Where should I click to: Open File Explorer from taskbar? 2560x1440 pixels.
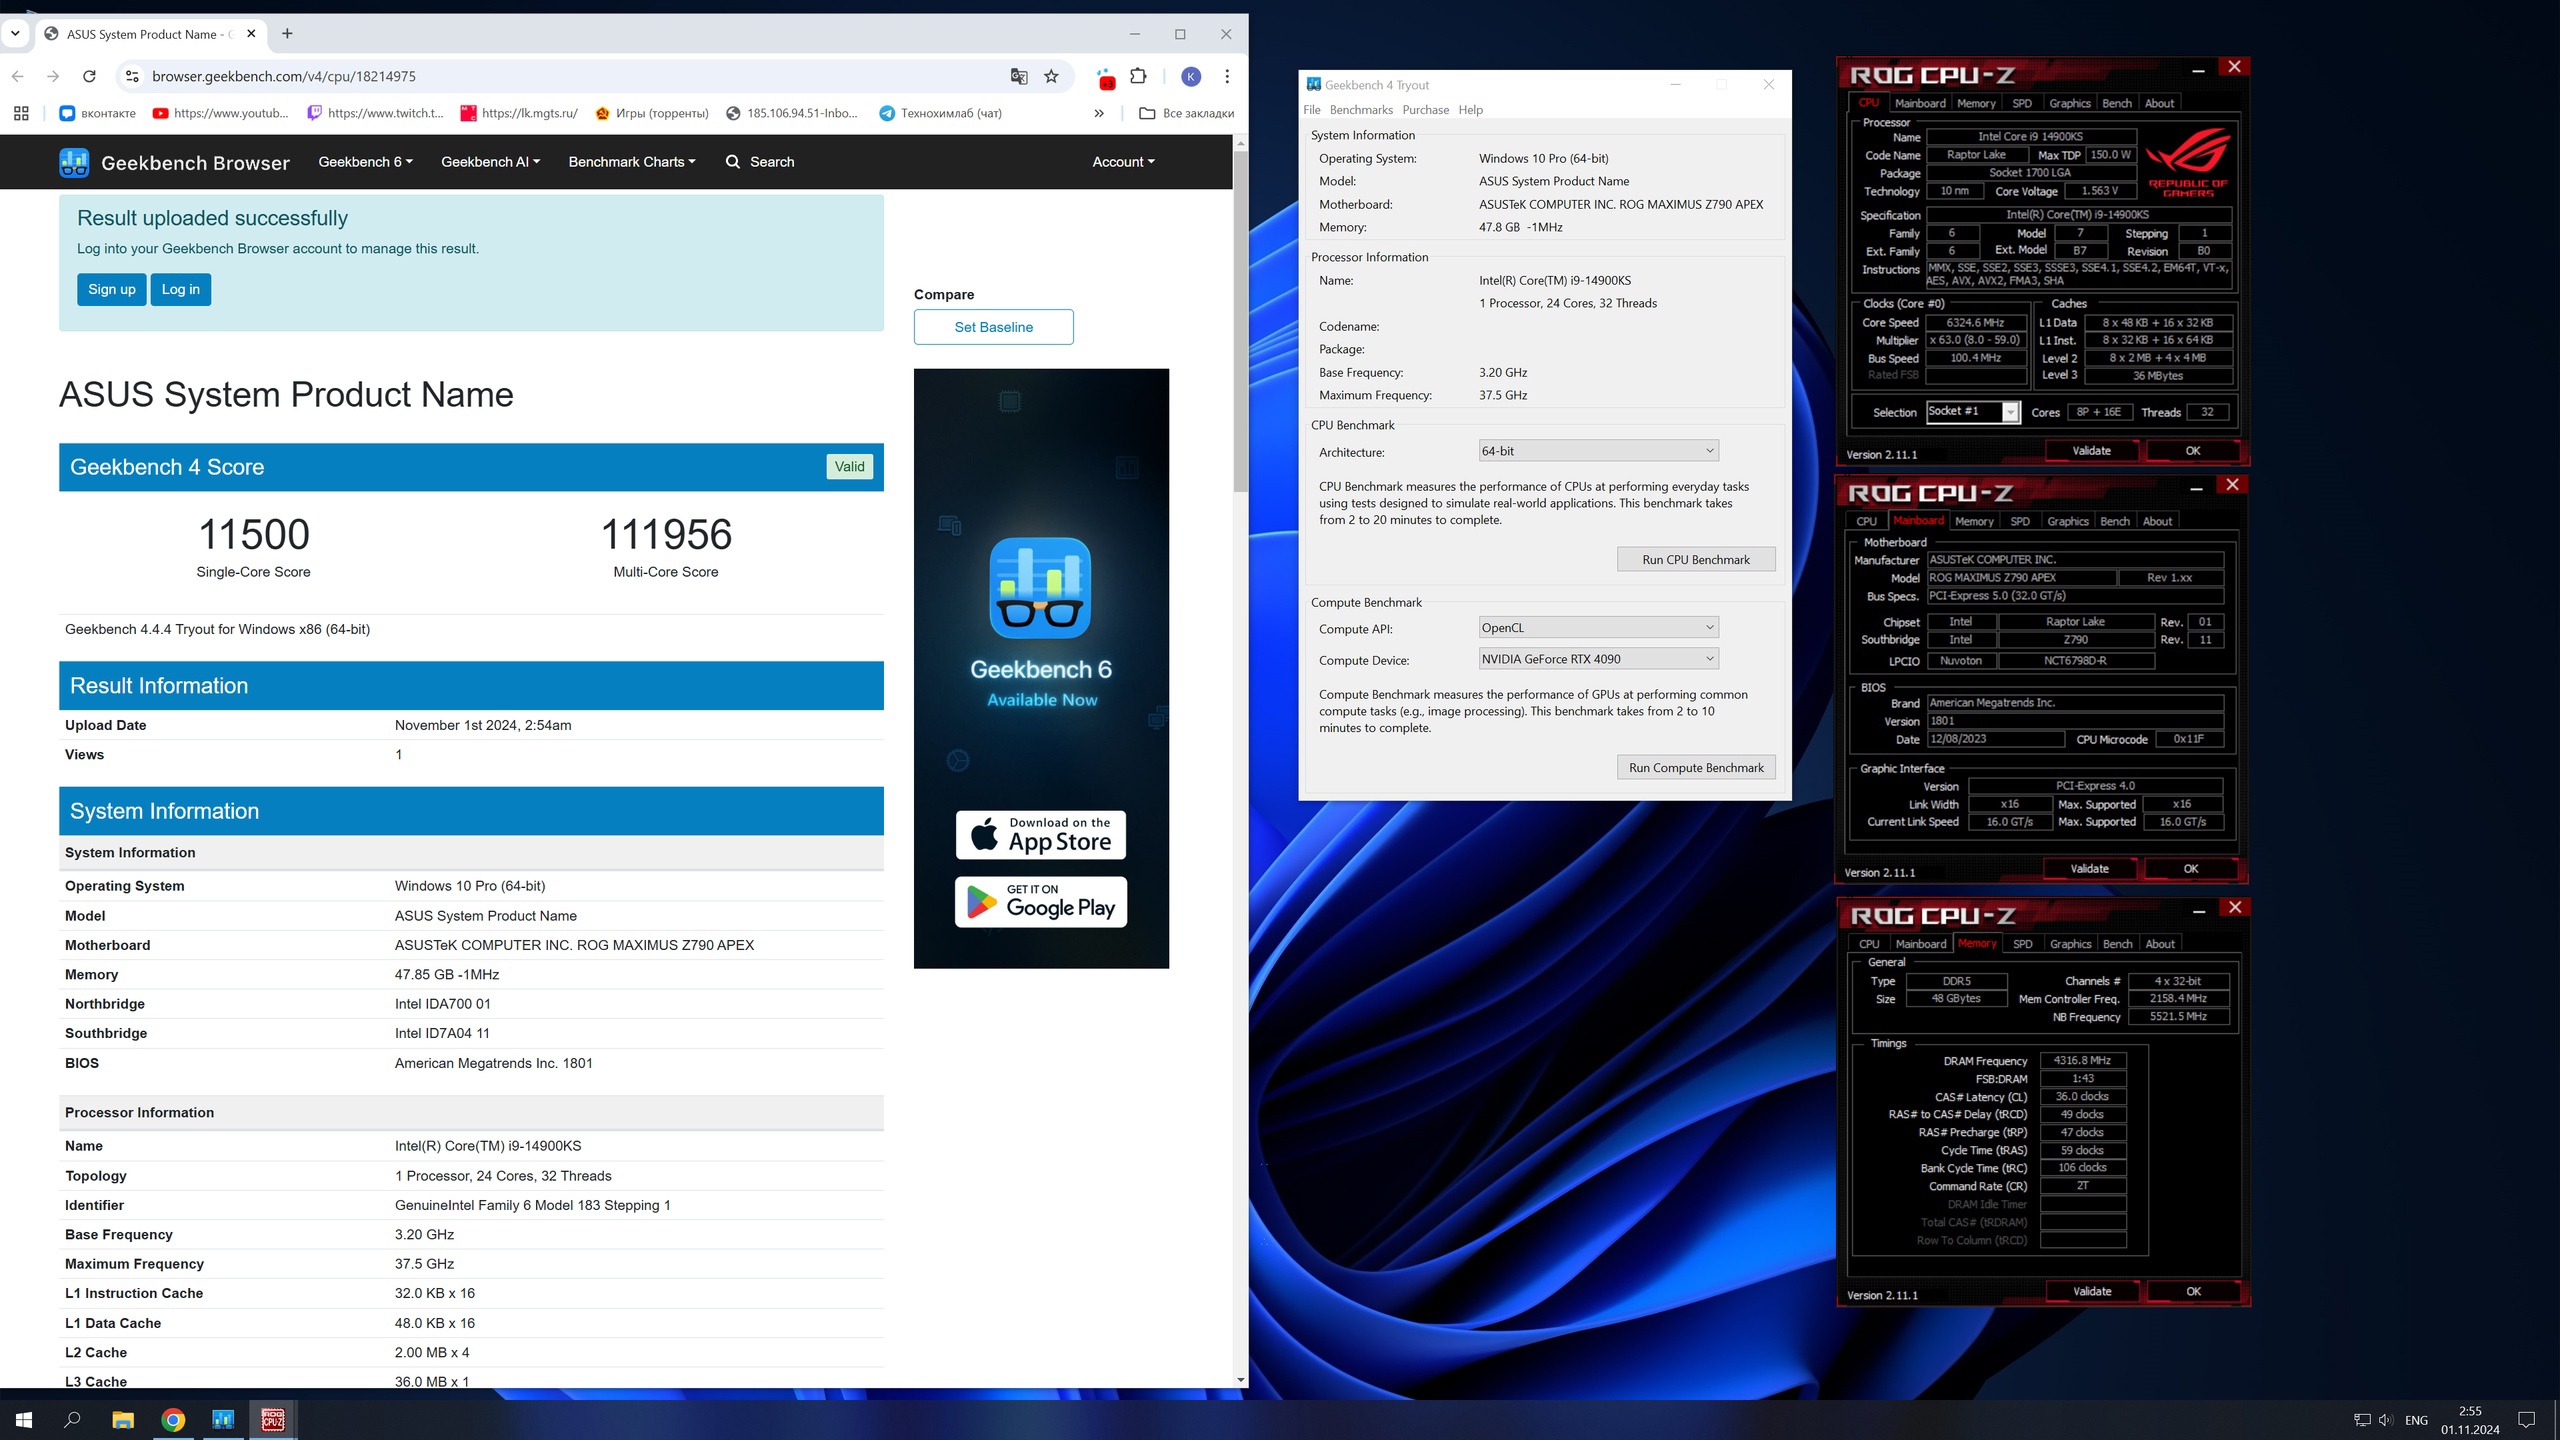point(123,1419)
